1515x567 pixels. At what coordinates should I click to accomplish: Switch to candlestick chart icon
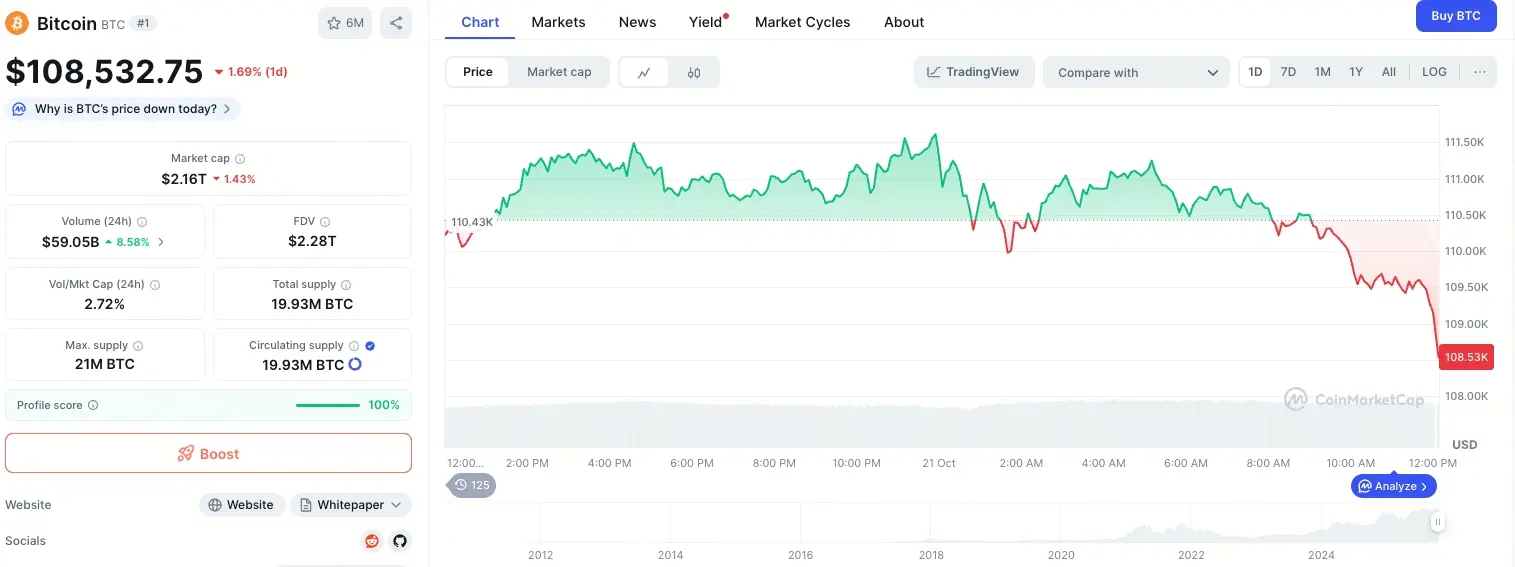[x=694, y=72]
